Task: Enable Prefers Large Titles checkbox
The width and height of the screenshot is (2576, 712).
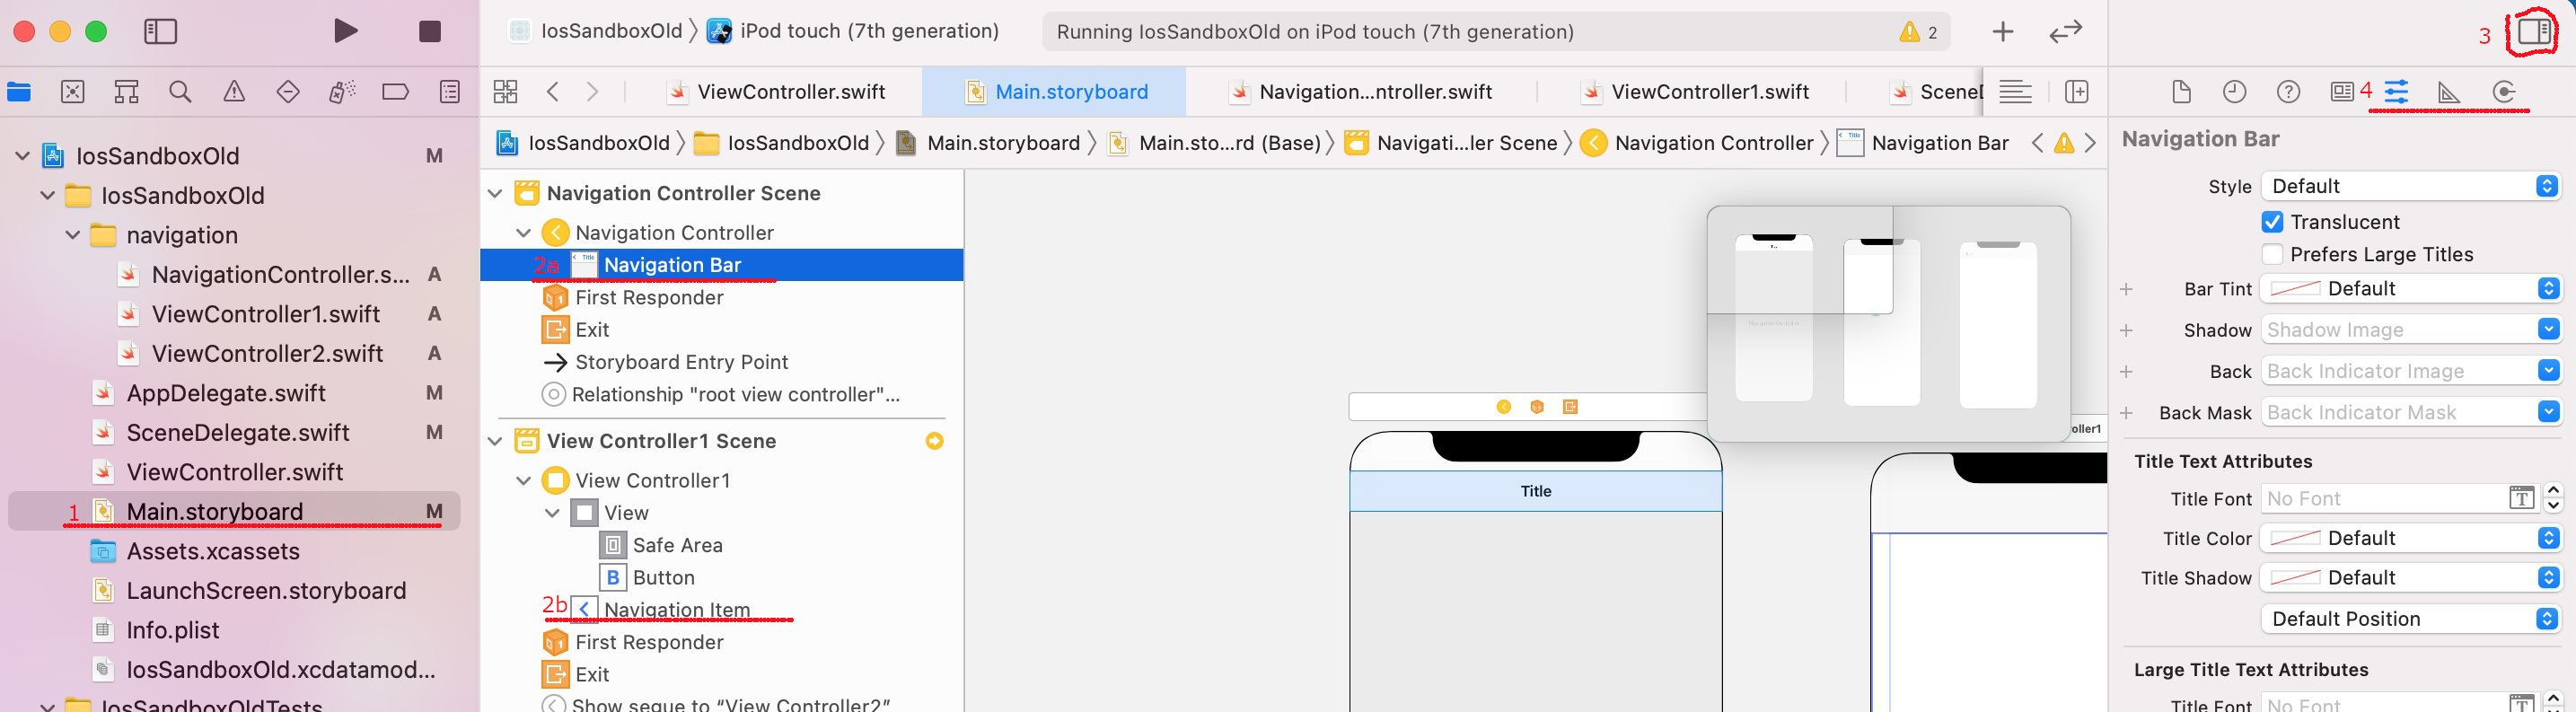Action: pyautogui.click(x=2272, y=254)
